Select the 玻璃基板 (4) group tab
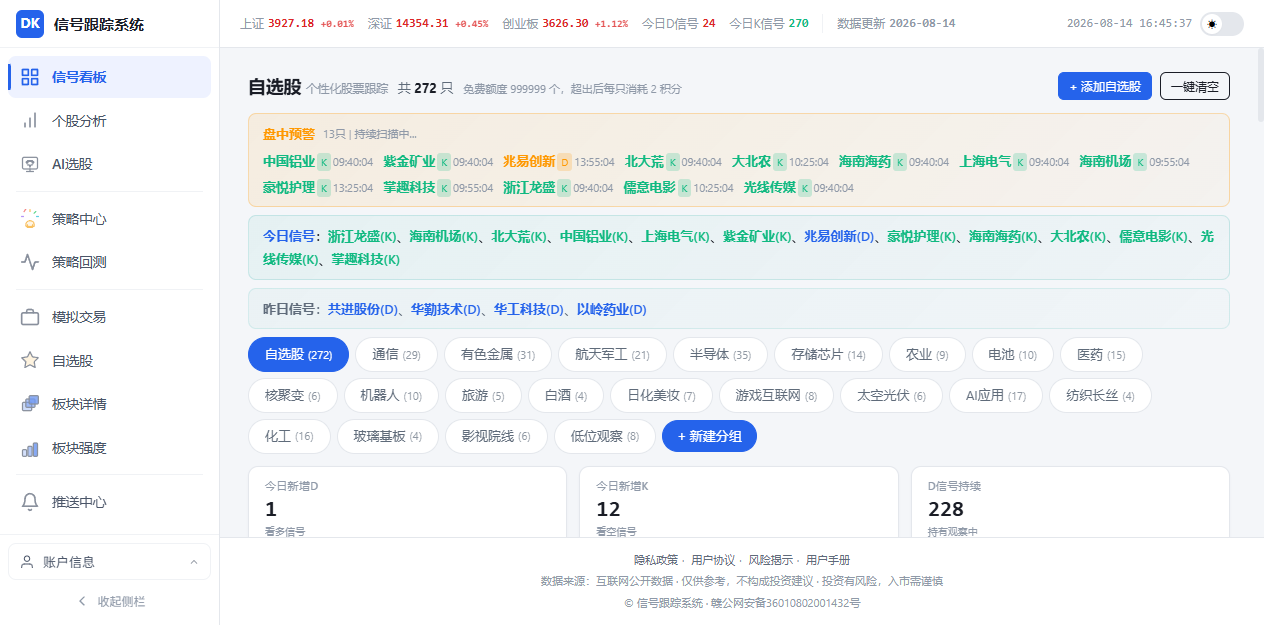Screen dimensions: 1264x625 [x=388, y=436]
